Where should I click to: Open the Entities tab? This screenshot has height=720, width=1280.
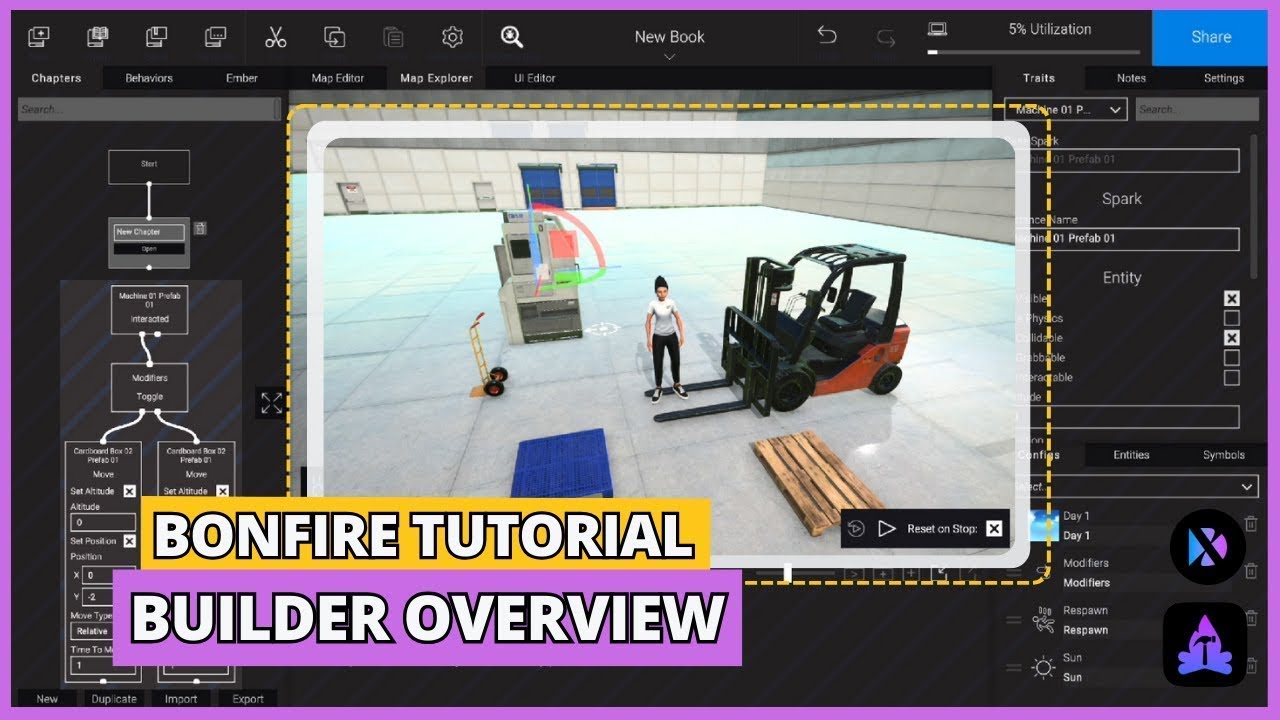click(1131, 455)
